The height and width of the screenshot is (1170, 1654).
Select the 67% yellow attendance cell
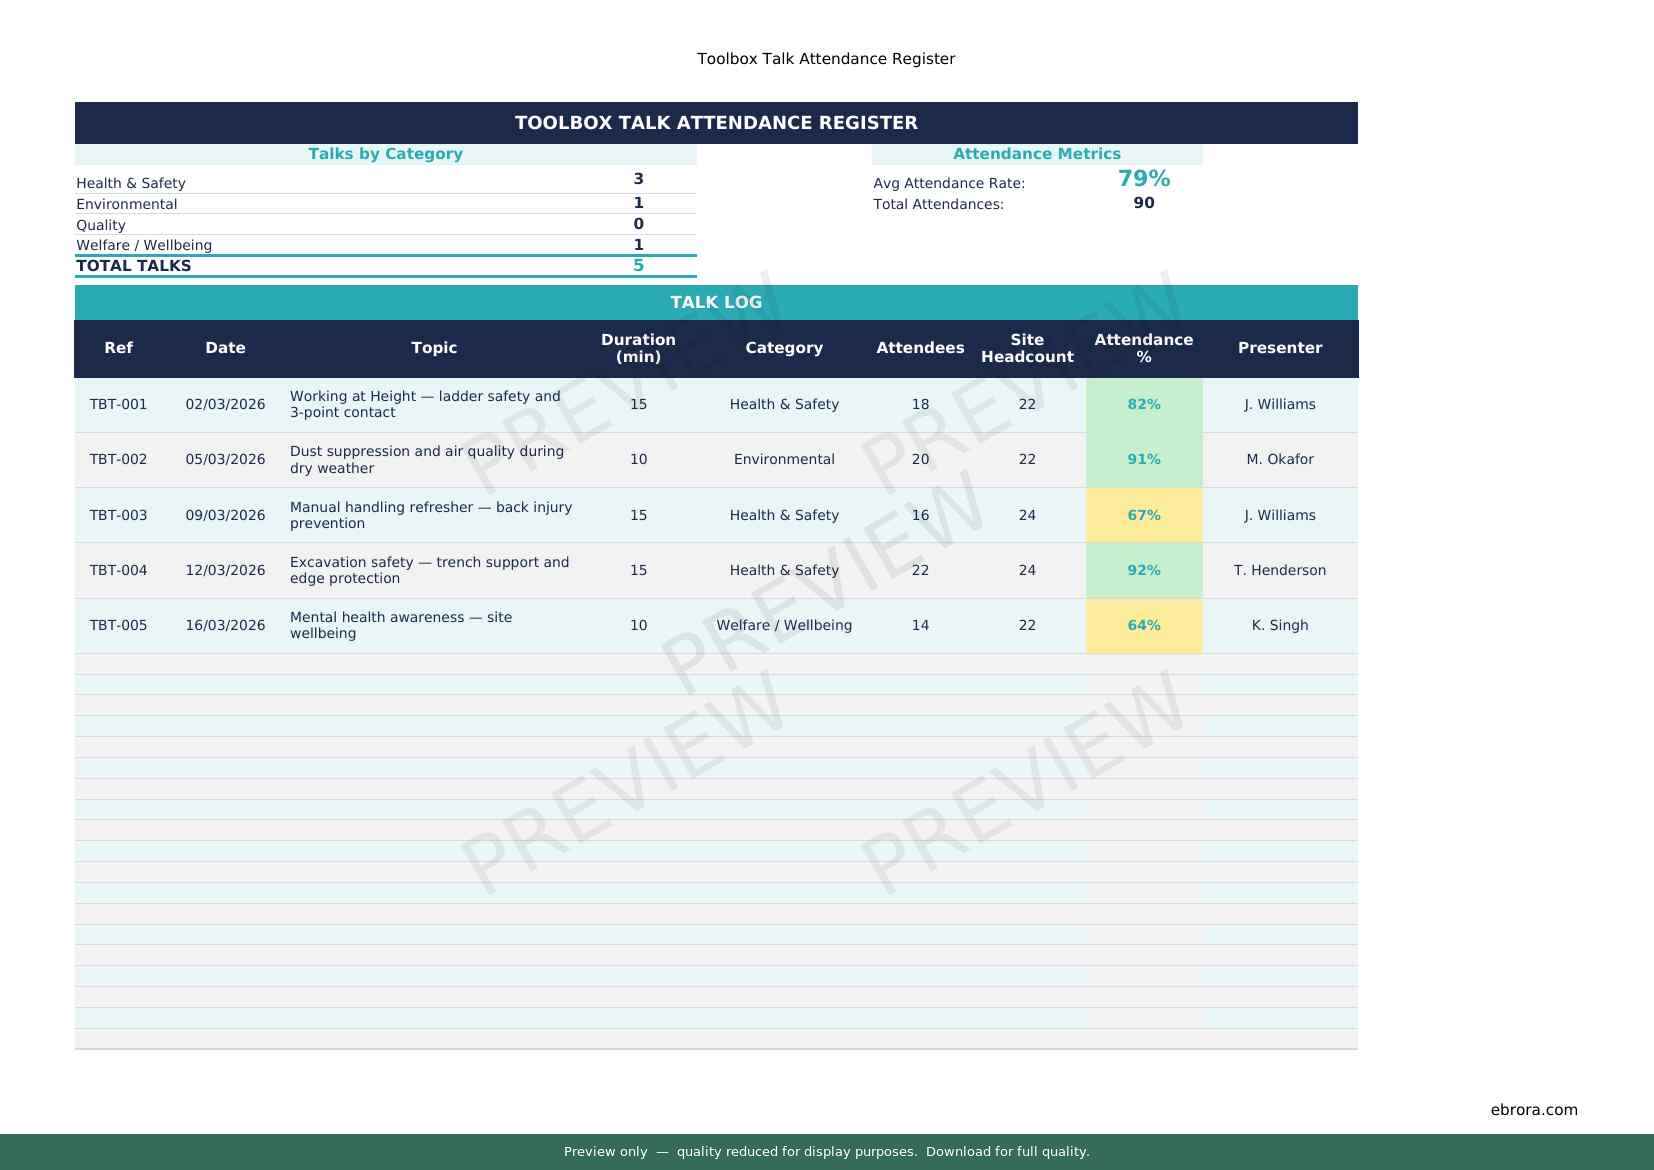[1143, 515]
